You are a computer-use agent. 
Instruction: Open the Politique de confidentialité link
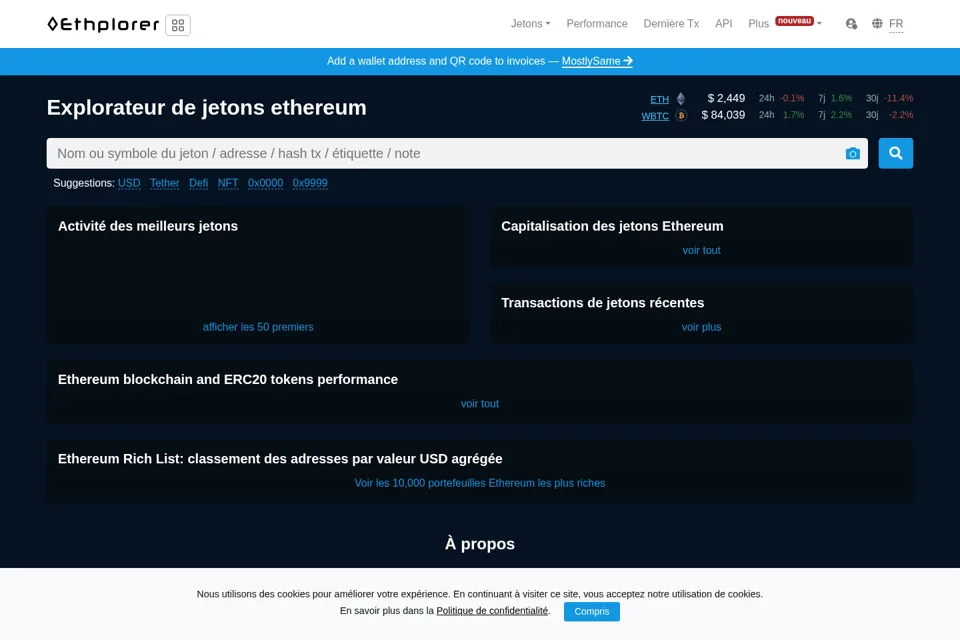492,611
